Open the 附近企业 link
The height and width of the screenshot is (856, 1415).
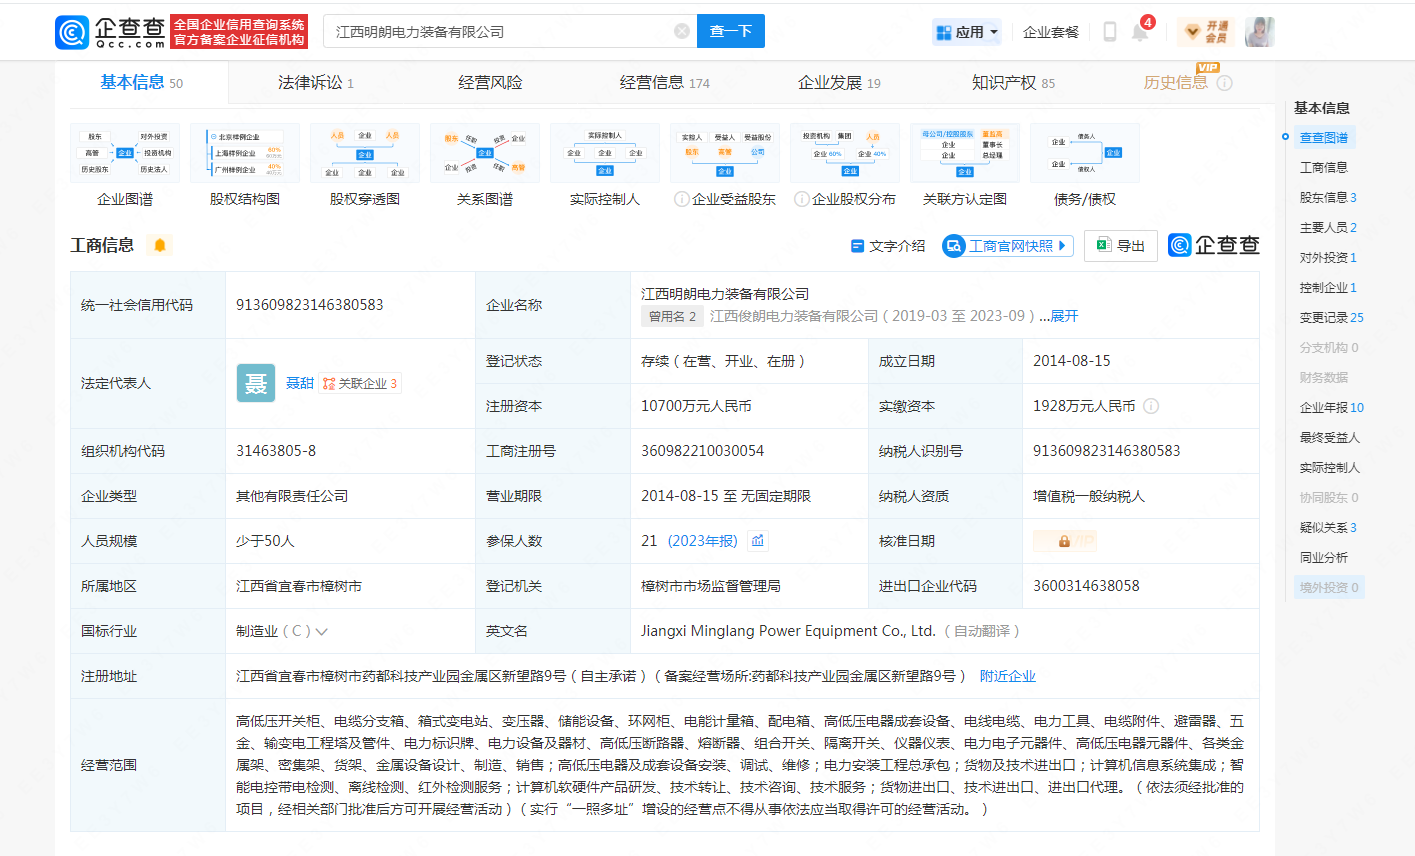point(1008,676)
